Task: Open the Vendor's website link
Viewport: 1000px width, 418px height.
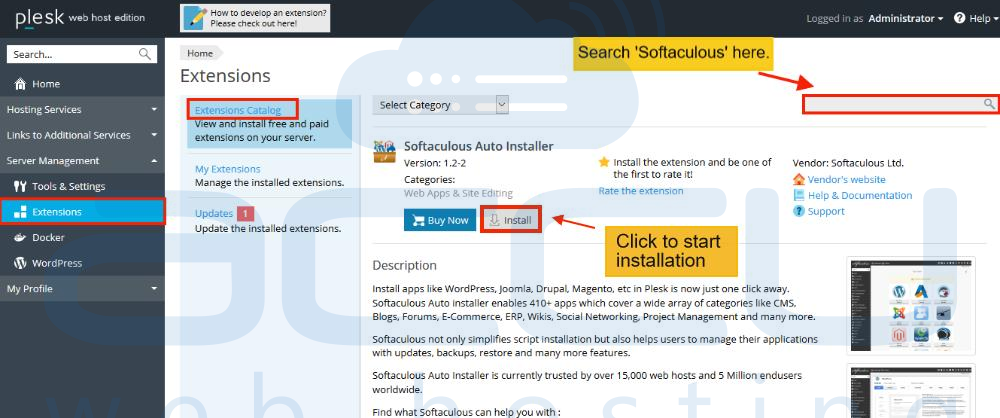Action: click(846, 180)
